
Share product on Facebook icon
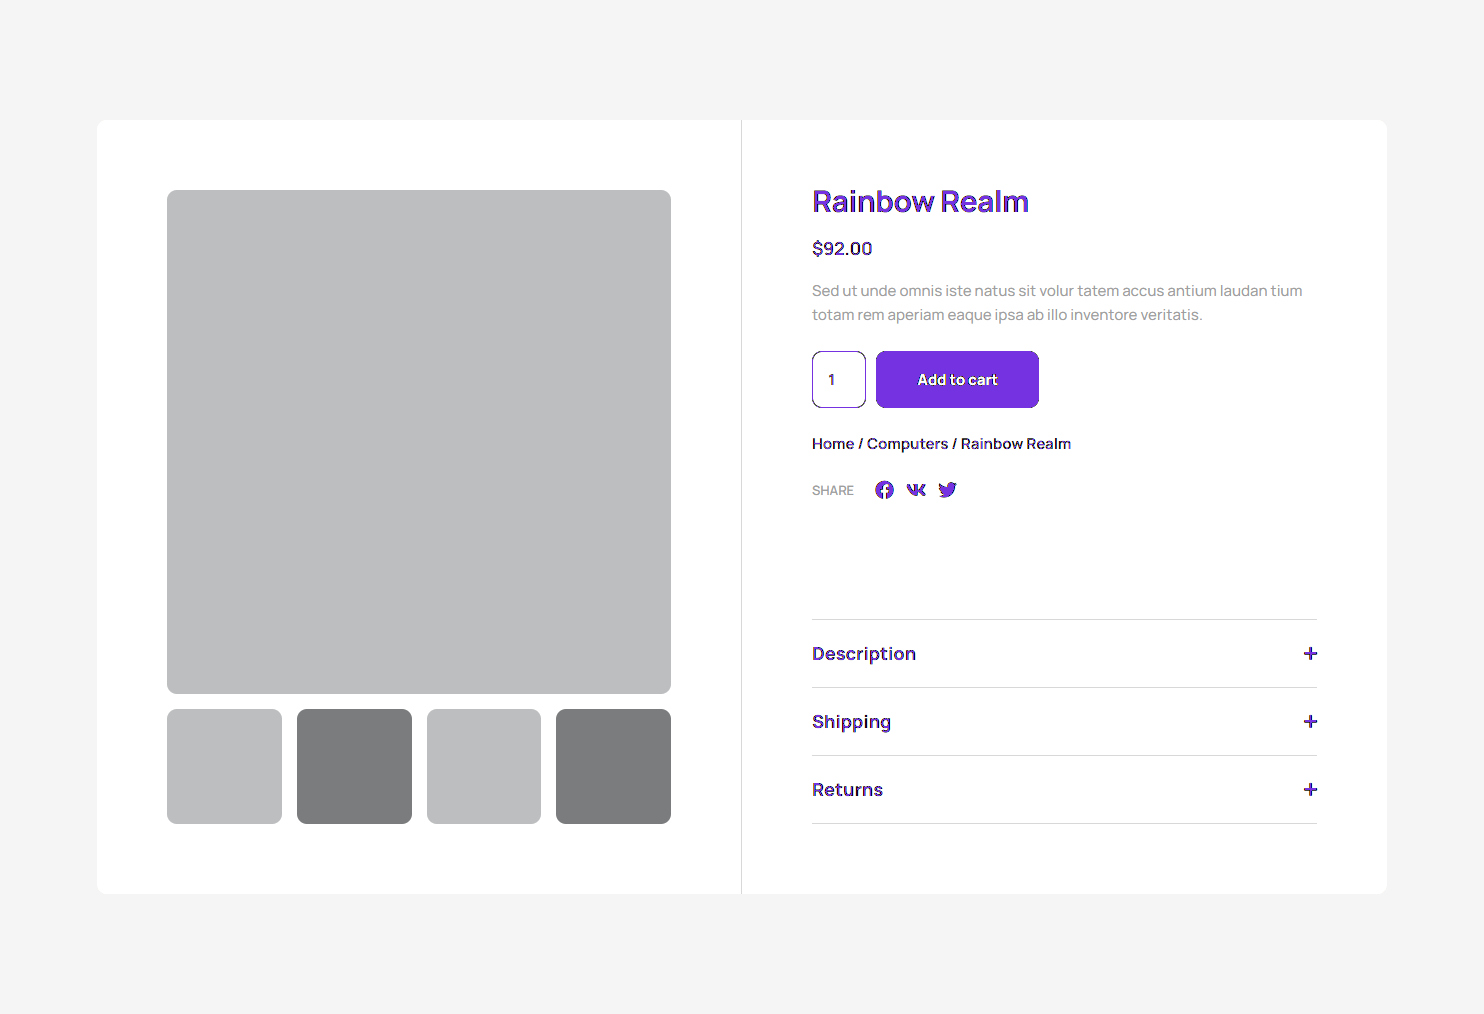pyautogui.click(x=884, y=490)
